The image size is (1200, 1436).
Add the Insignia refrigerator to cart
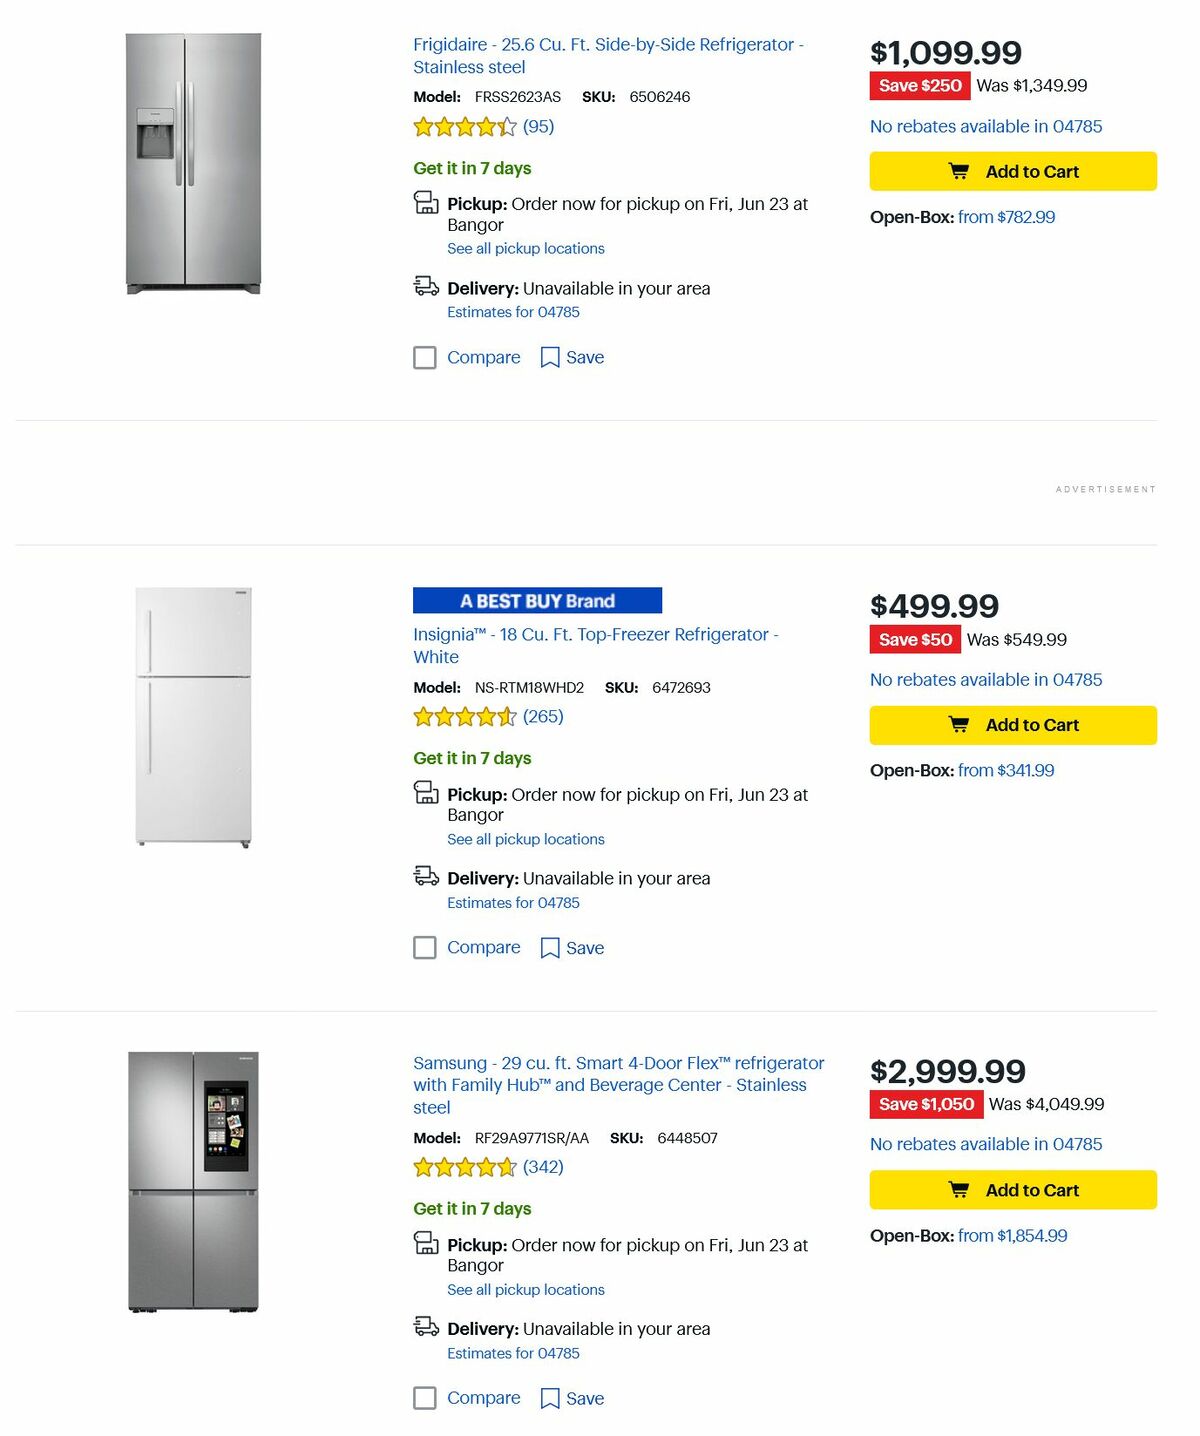click(x=1011, y=725)
